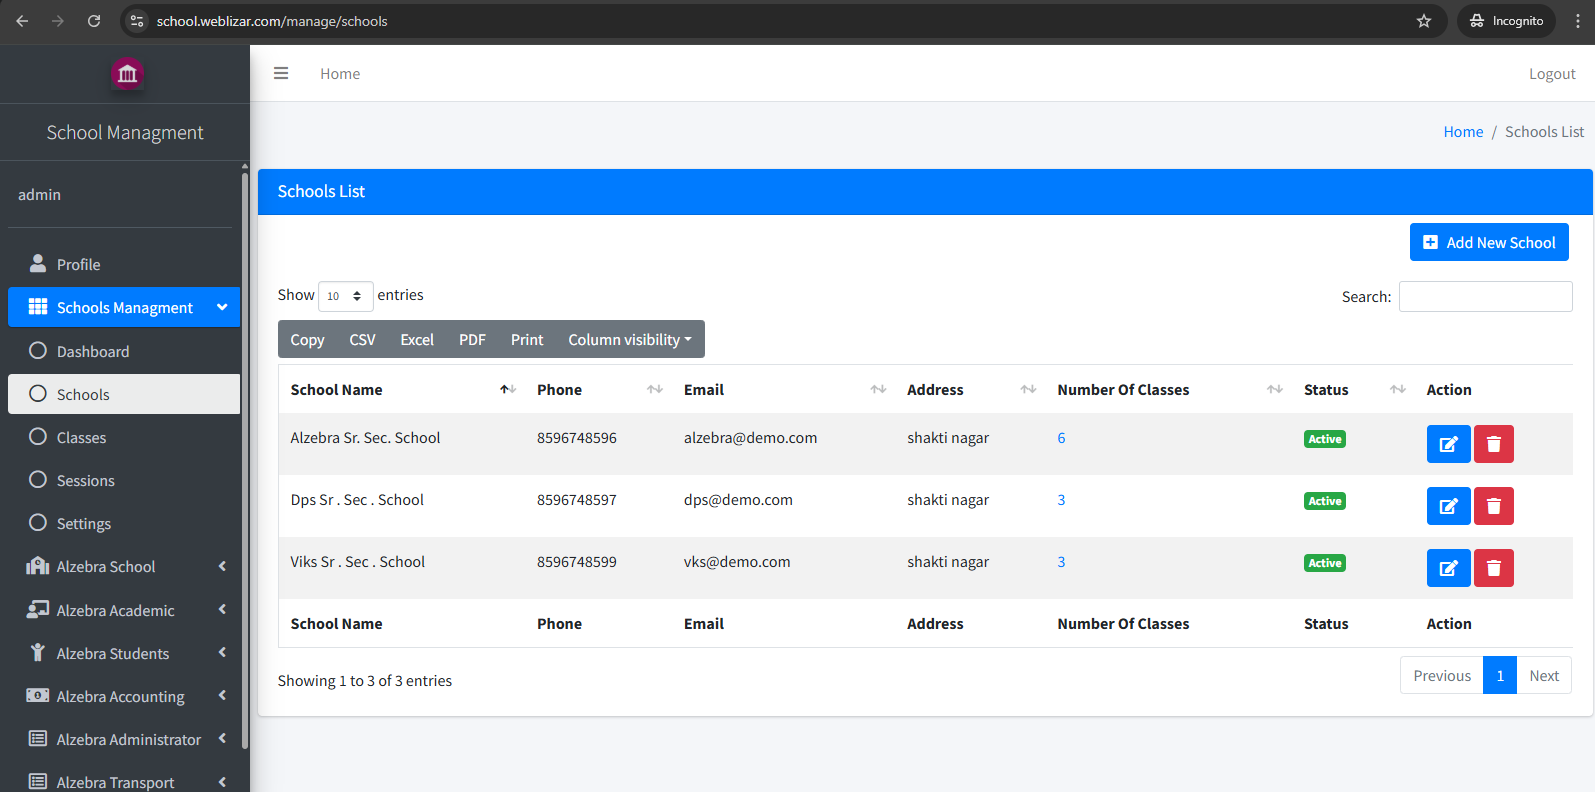Edit the Alzebra Sr. Sec. School entry
Viewport: 1595px width, 792px height.
pos(1447,444)
